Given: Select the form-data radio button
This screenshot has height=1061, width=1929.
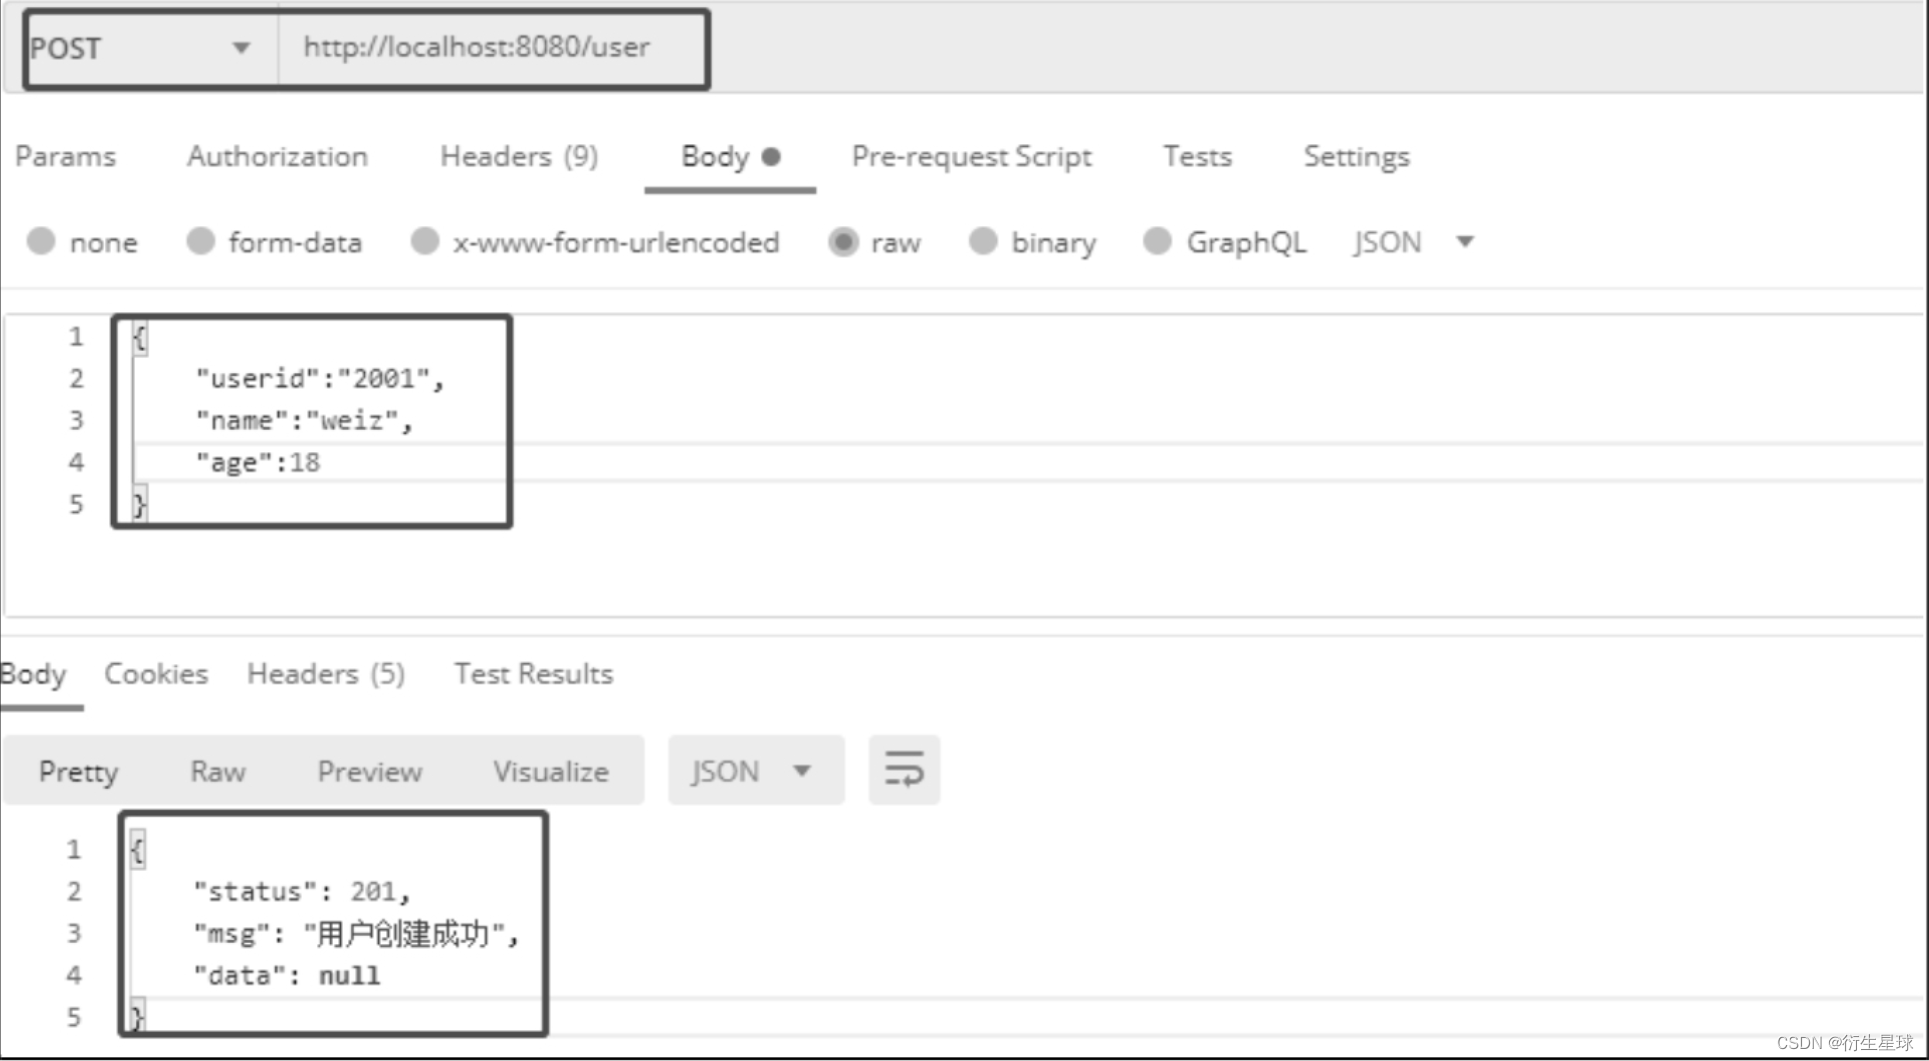Looking at the screenshot, I should pos(201,241).
